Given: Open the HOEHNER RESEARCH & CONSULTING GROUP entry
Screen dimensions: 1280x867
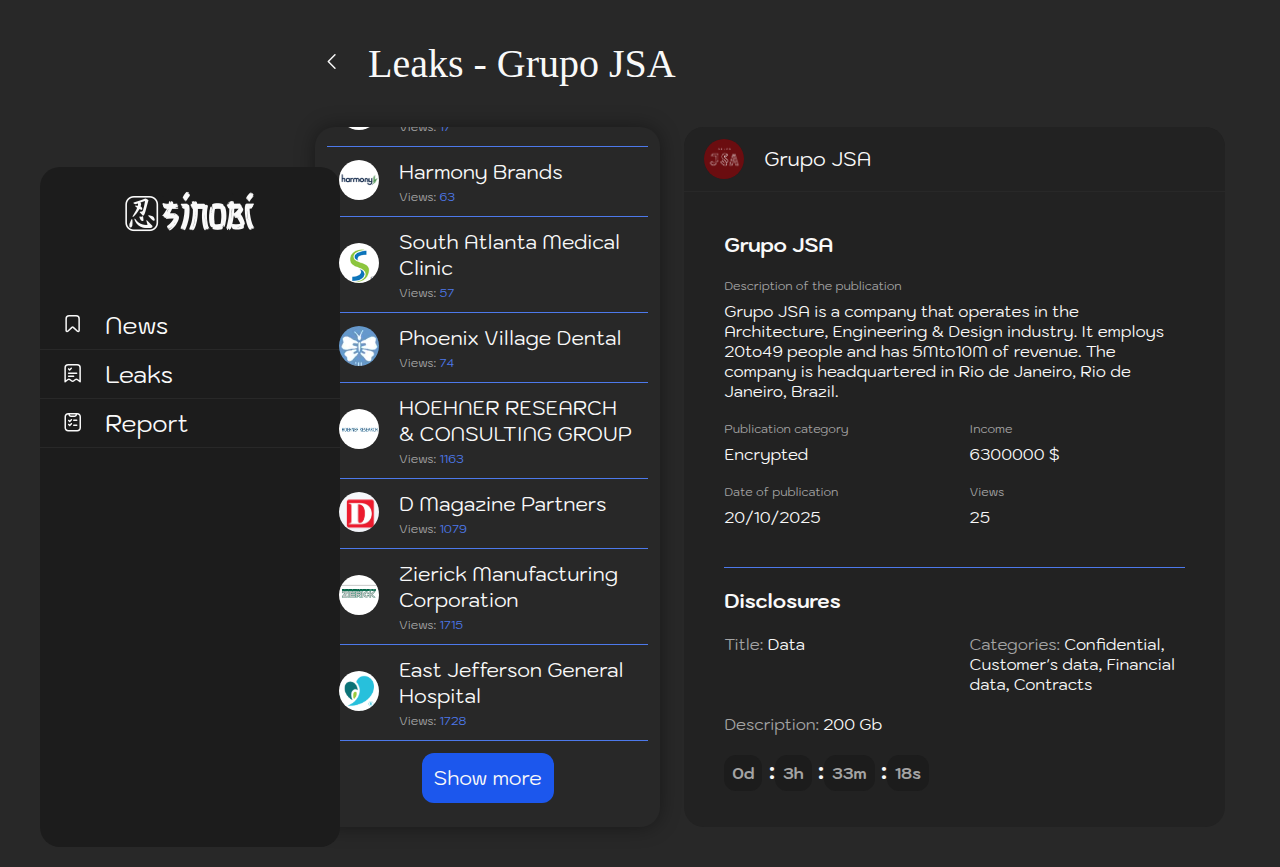Looking at the screenshot, I should (515, 421).
